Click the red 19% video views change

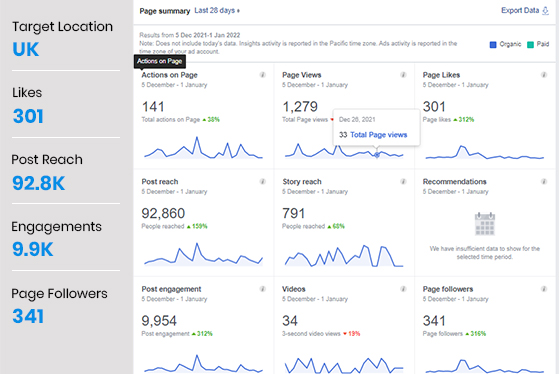coord(352,334)
